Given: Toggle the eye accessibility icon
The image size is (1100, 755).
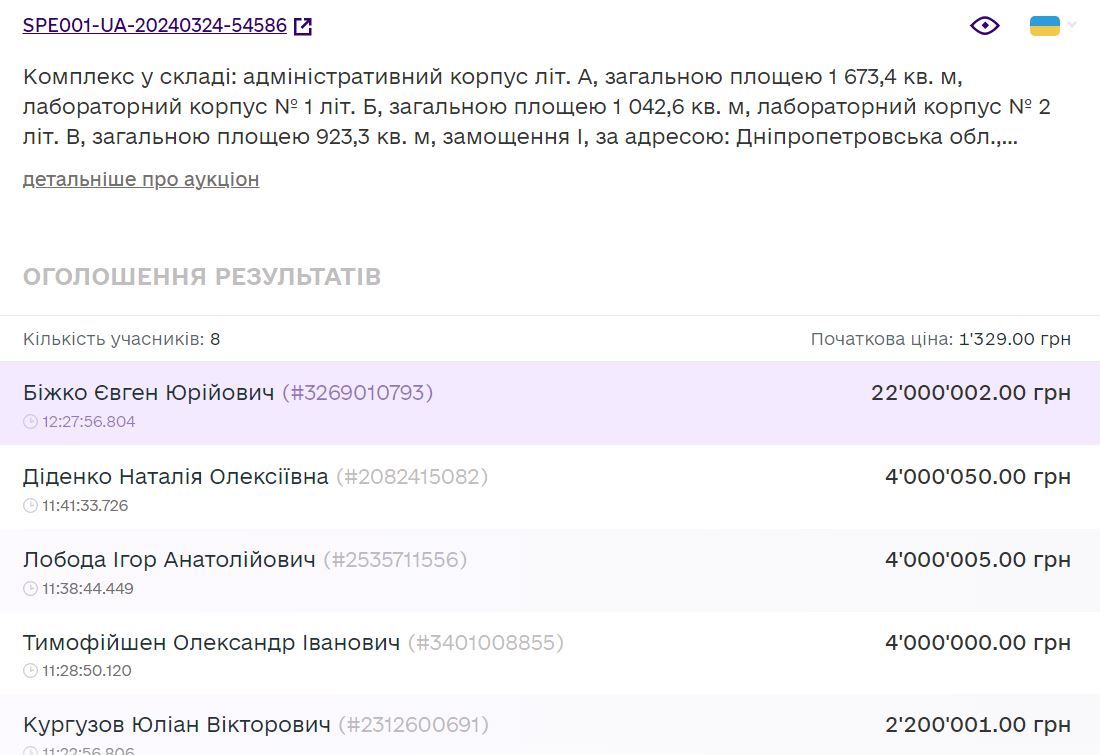Looking at the screenshot, I should pos(985,26).
